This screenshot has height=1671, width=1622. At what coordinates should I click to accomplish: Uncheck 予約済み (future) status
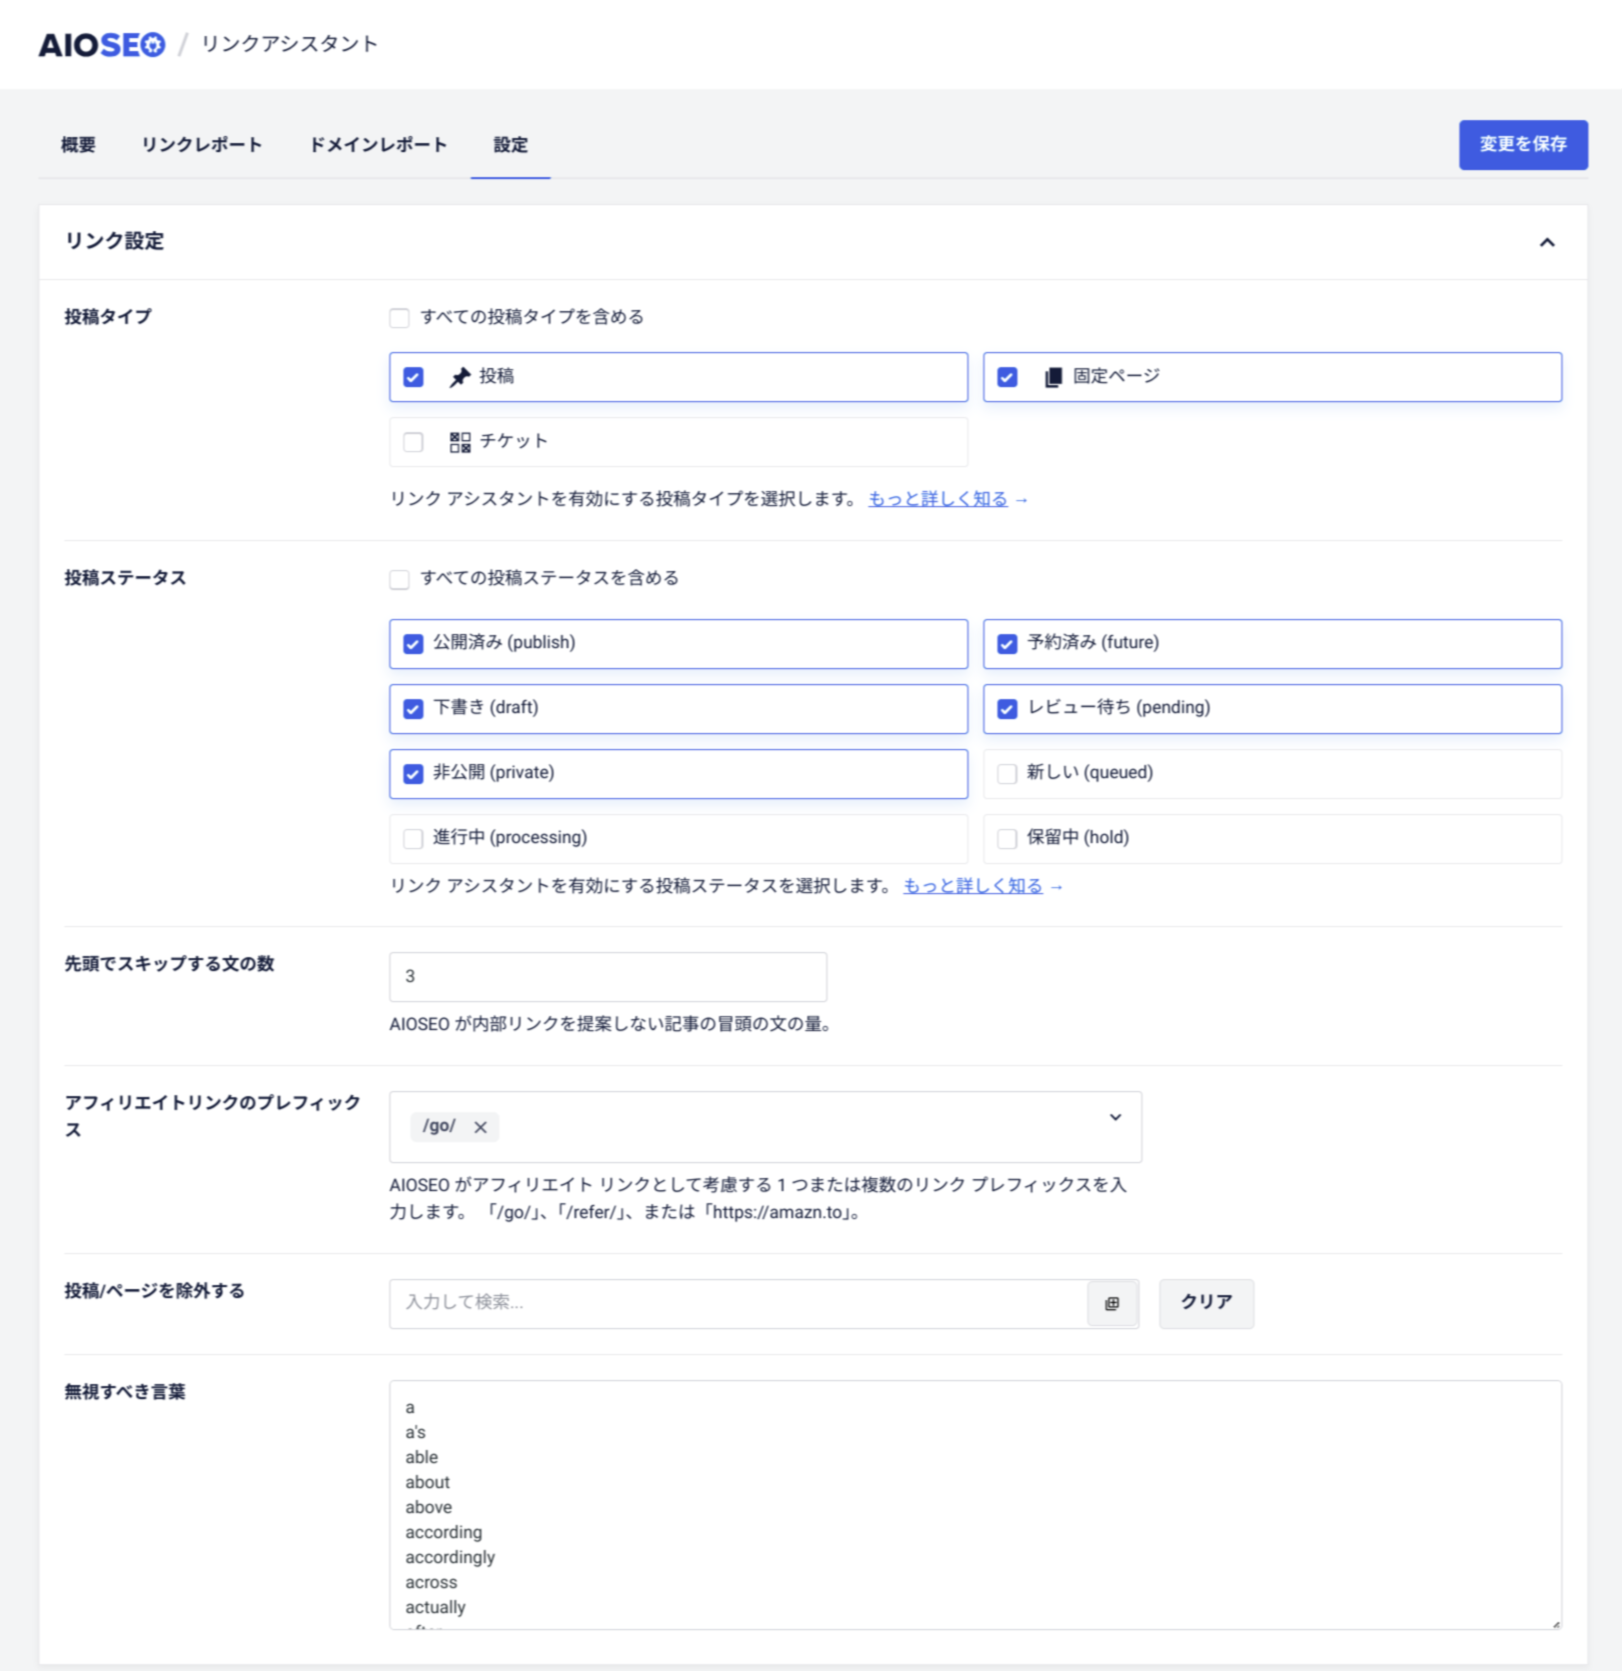[1007, 644]
